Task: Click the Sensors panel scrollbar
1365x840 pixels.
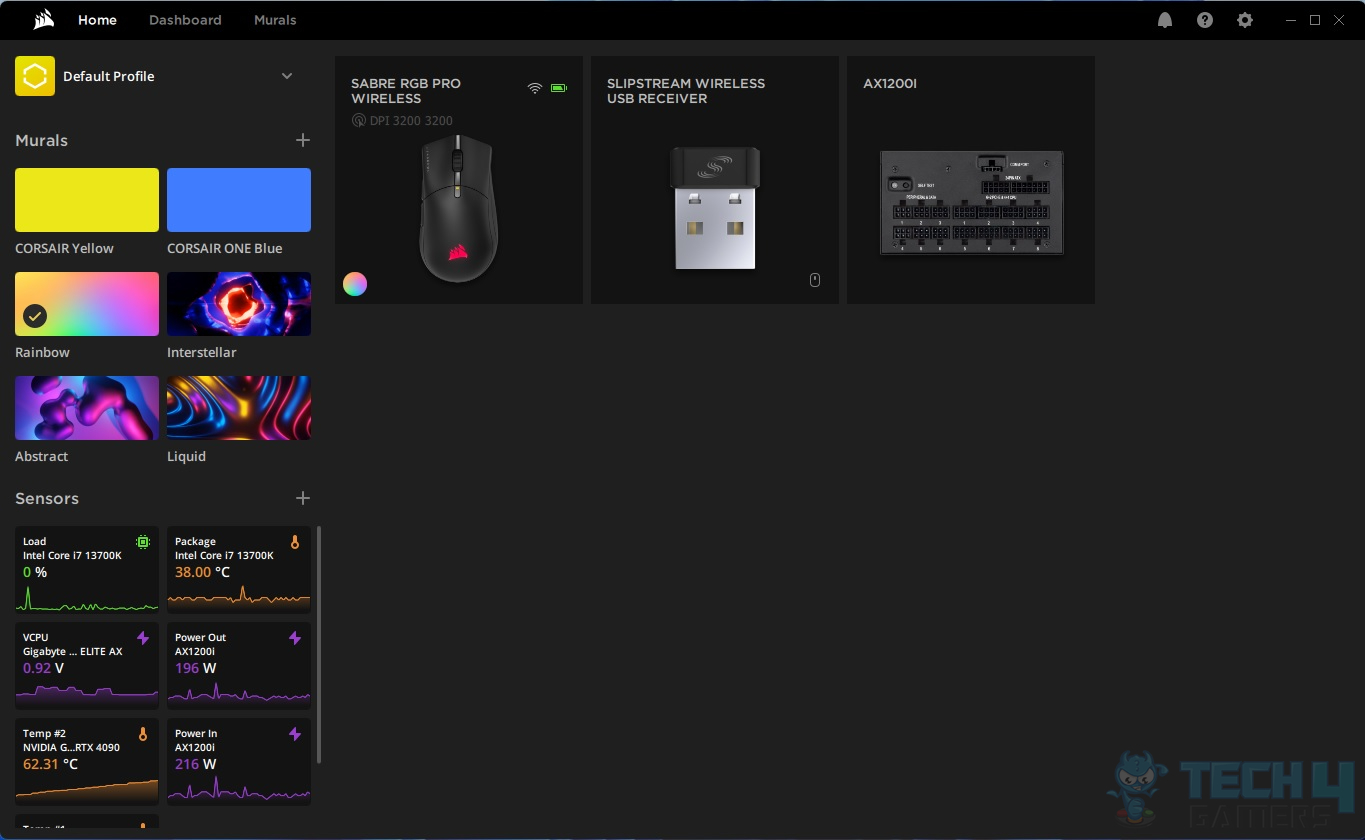Action: click(319, 645)
